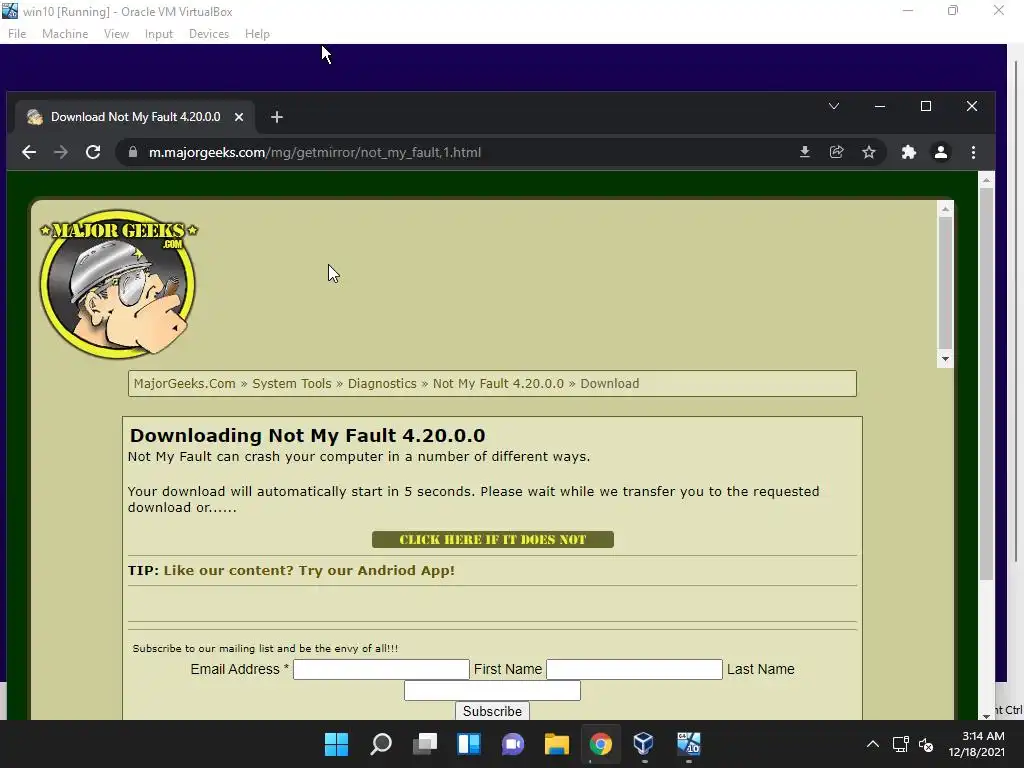This screenshot has width=1024, height=768.
Task: Open the VirtualBox File menu
Action: coord(17,34)
